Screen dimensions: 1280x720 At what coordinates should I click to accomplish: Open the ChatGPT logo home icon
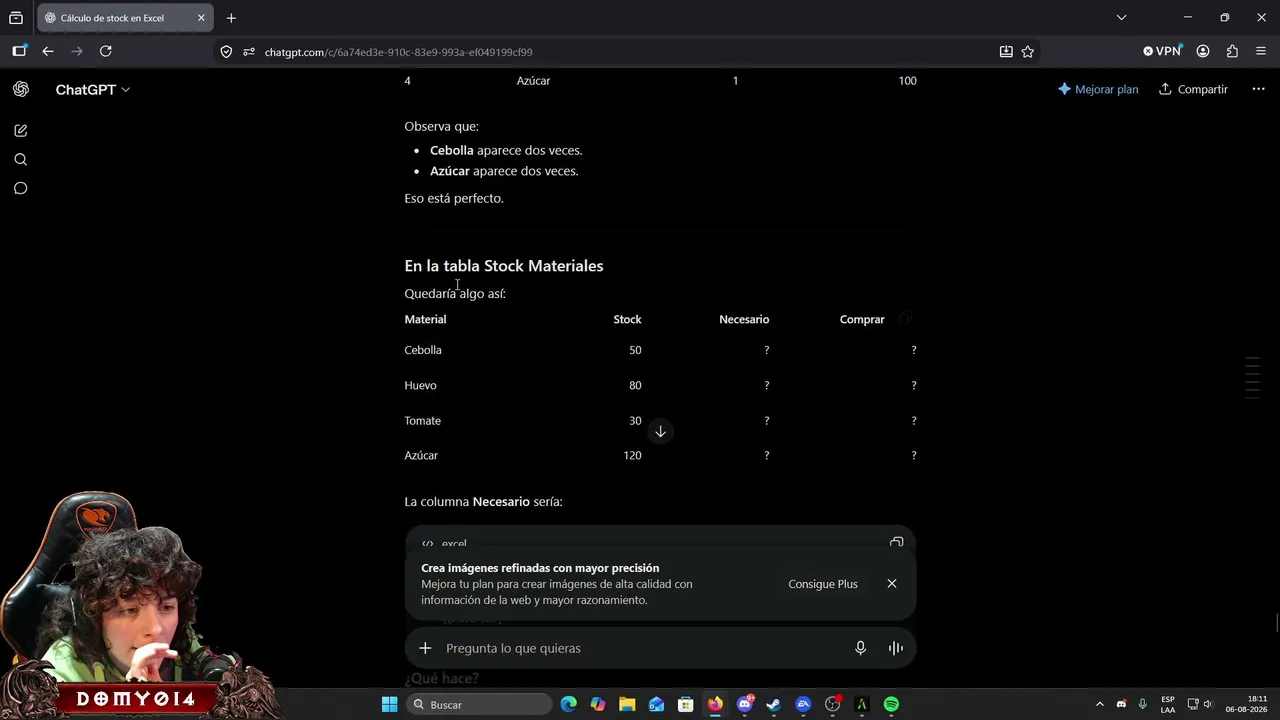pyautogui.click(x=20, y=89)
